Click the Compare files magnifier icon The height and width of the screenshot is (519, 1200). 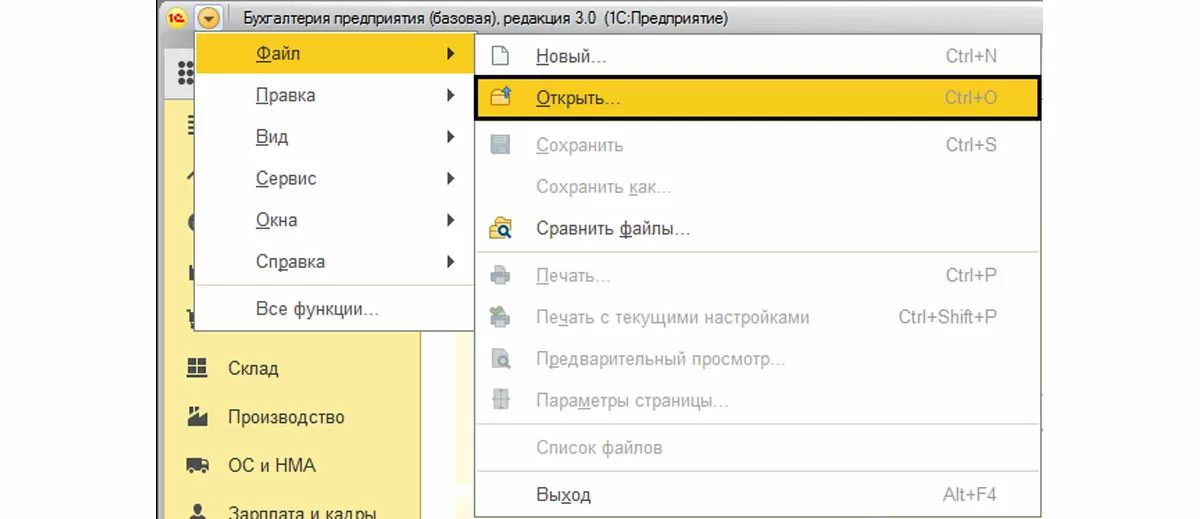point(500,229)
